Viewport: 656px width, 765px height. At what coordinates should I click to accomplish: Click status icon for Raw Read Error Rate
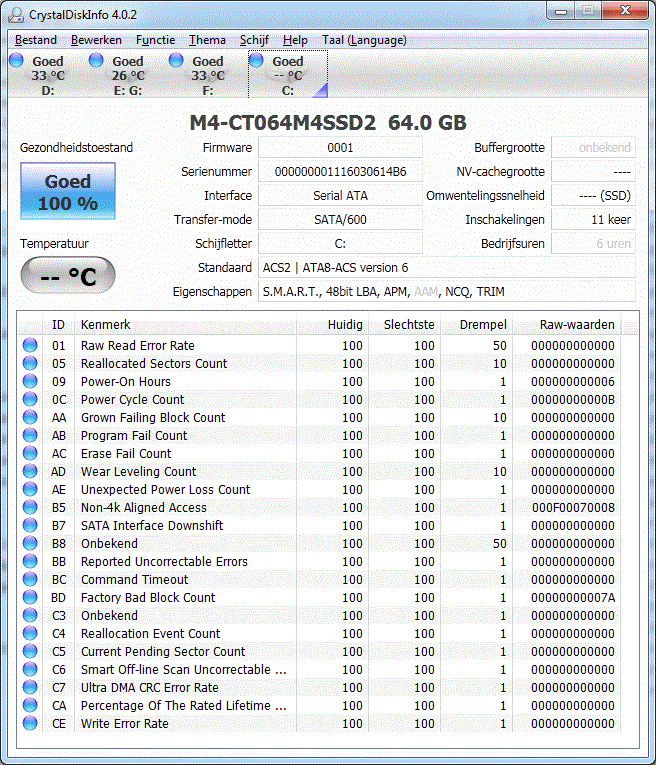click(x=30, y=345)
